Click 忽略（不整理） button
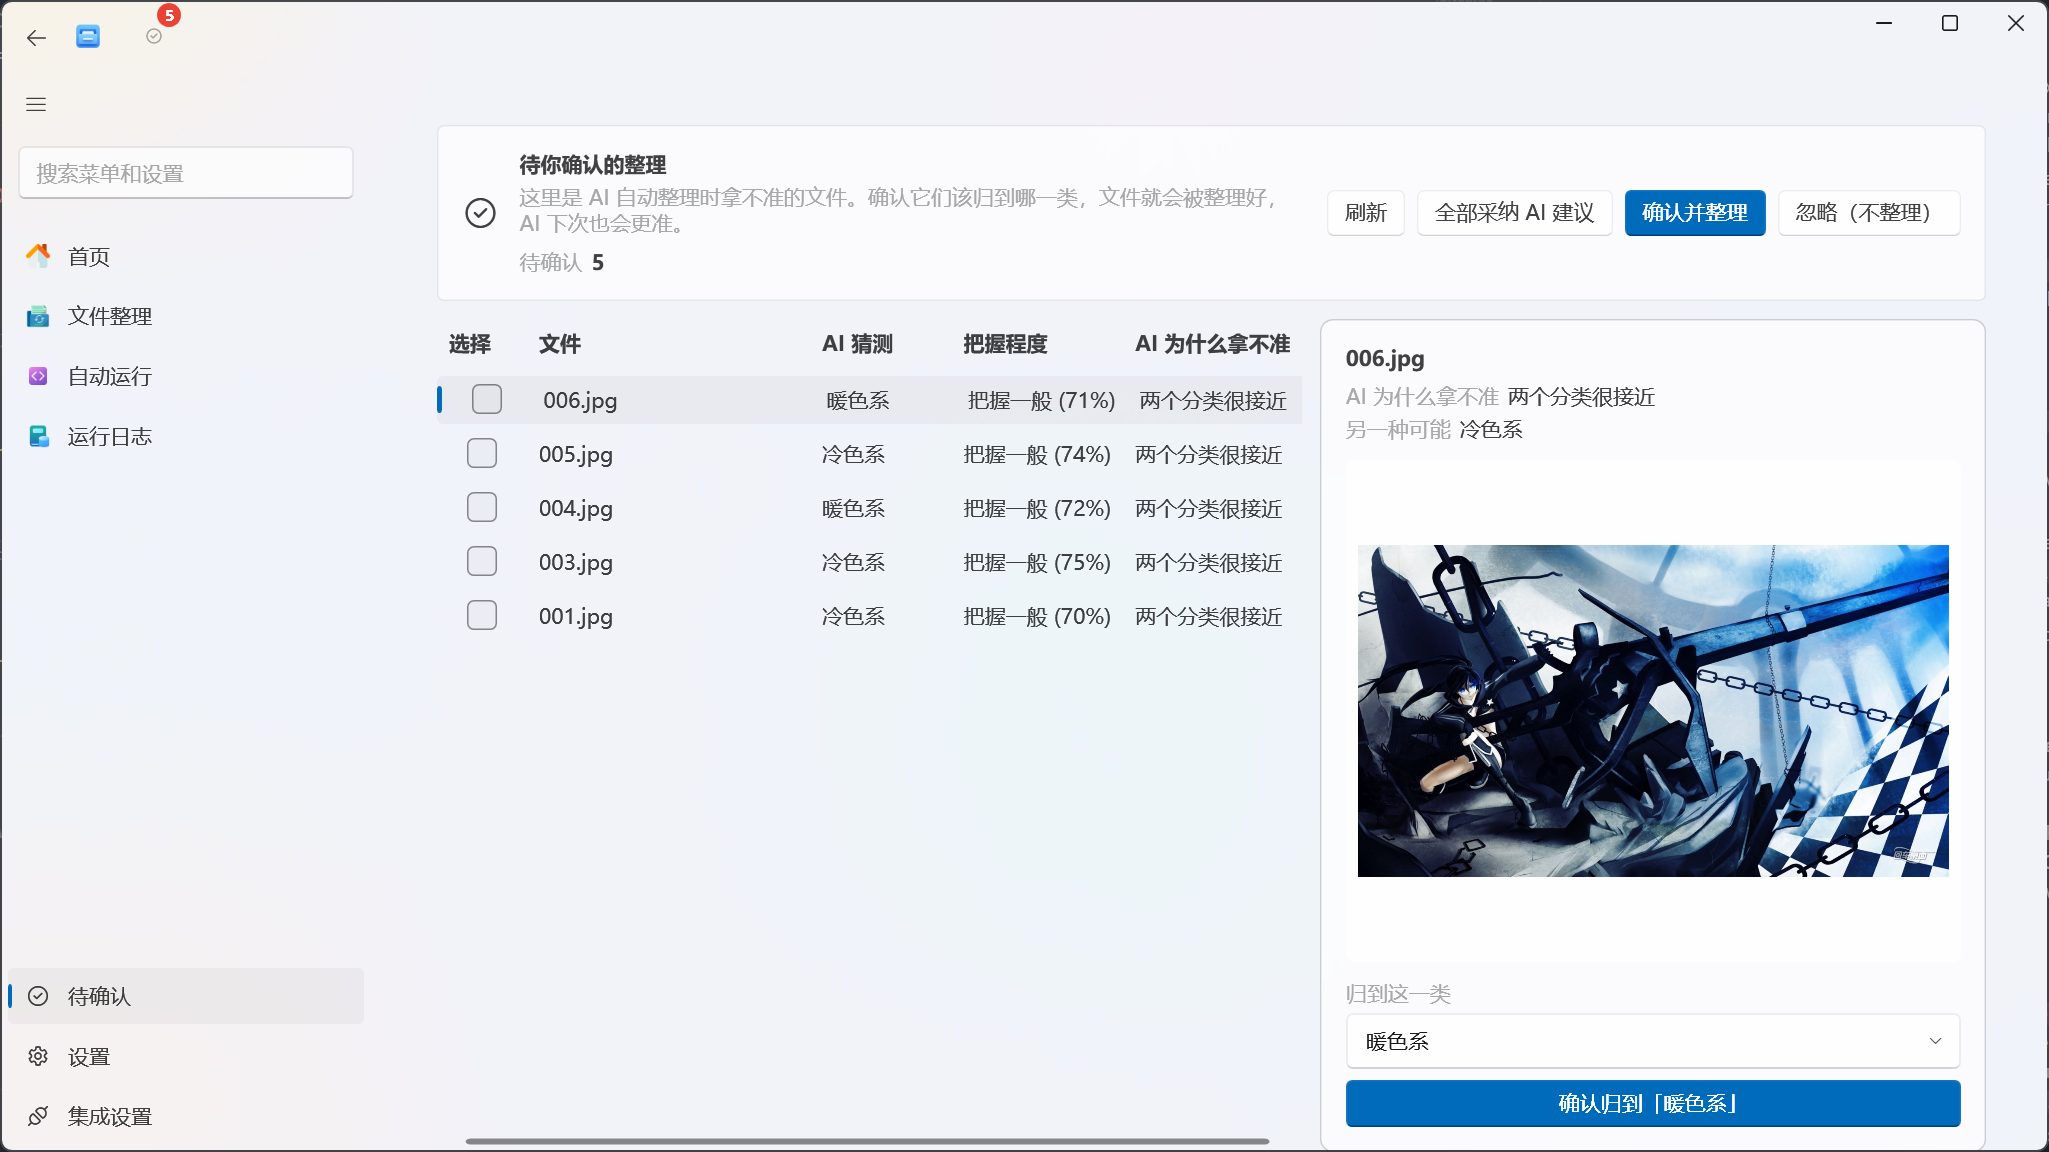The width and height of the screenshot is (2049, 1152). coord(1869,213)
